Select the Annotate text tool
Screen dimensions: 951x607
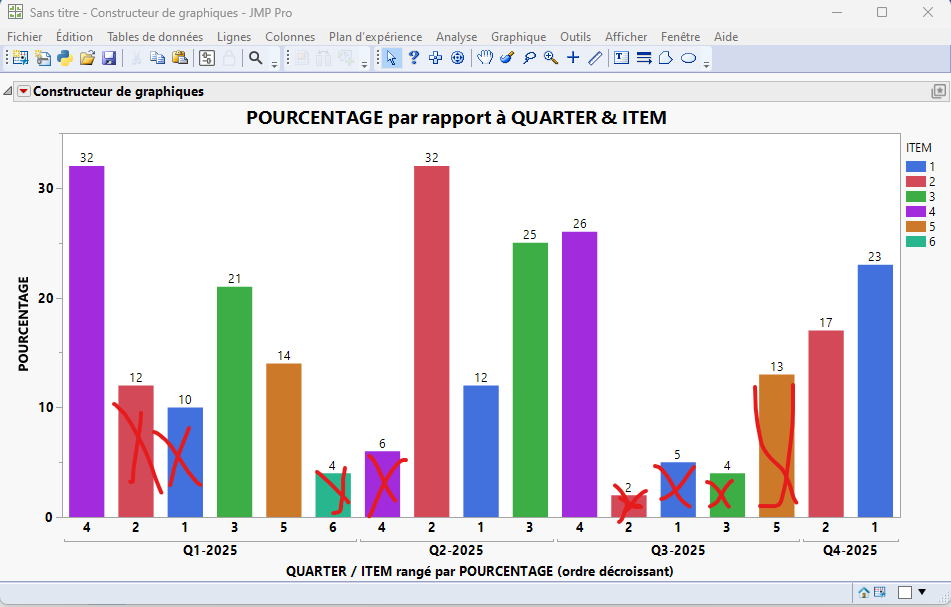click(620, 58)
